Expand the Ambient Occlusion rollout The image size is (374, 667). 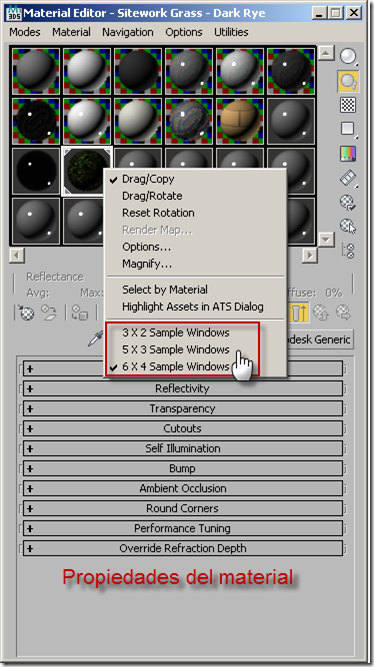(183, 488)
